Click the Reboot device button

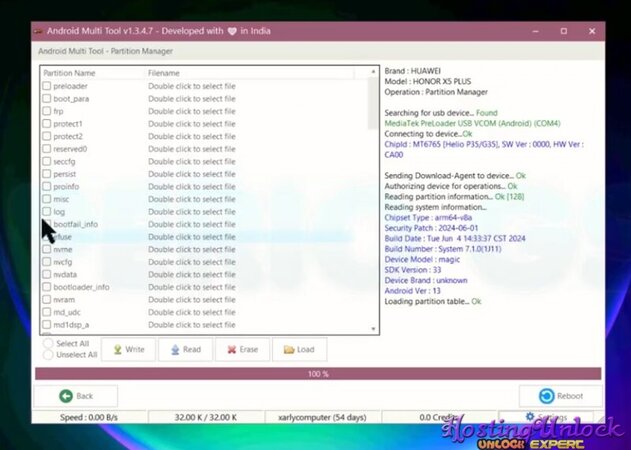559,396
